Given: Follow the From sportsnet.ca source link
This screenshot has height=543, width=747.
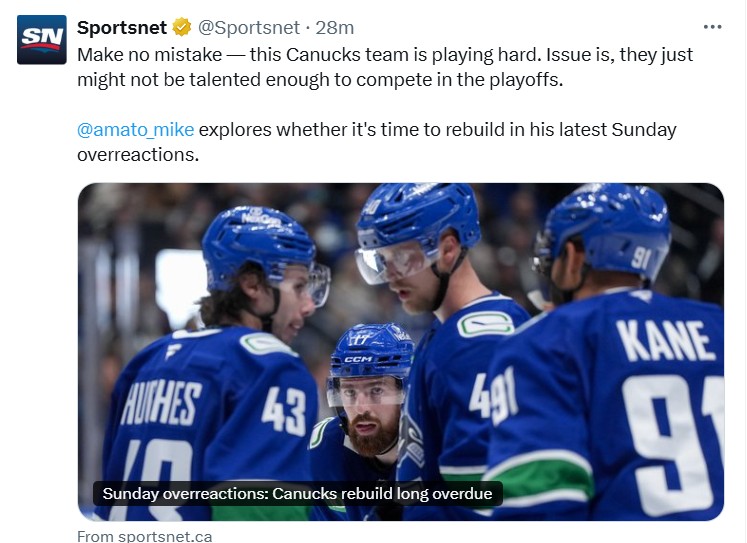Looking at the screenshot, I should click(145, 536).
